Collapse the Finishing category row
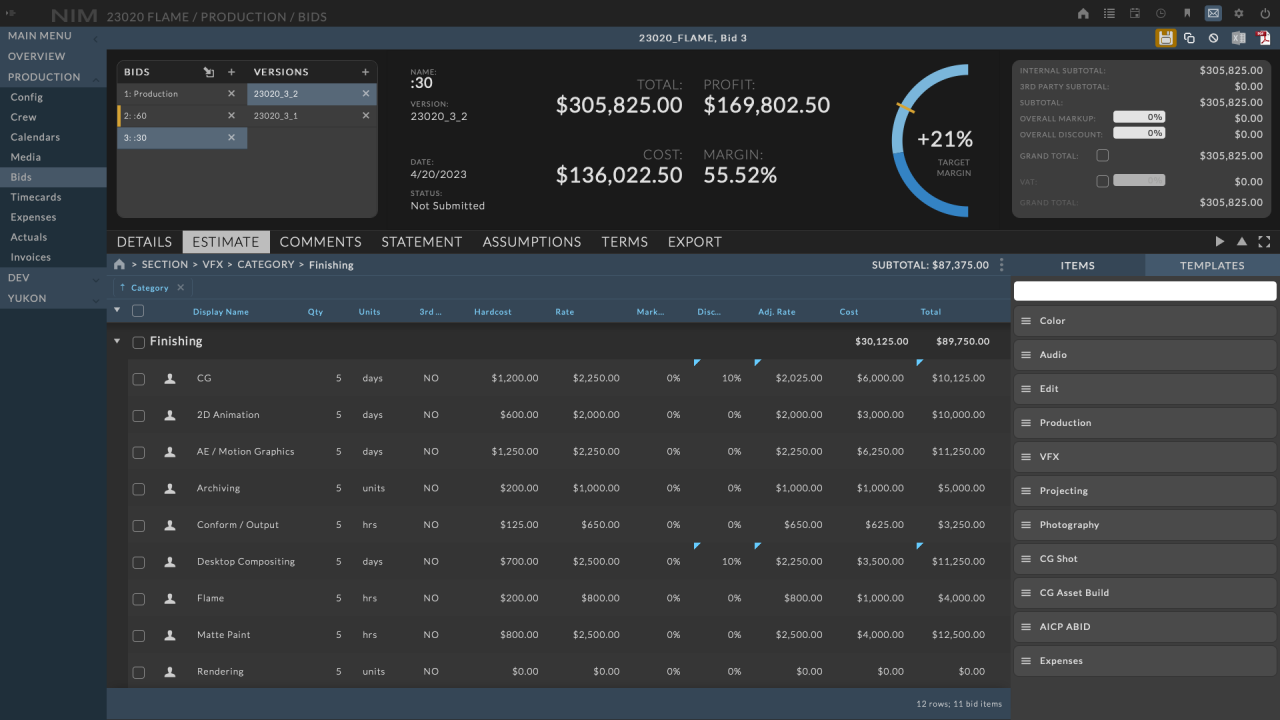The image size is (1280, 720). click(x=117, y=341)
